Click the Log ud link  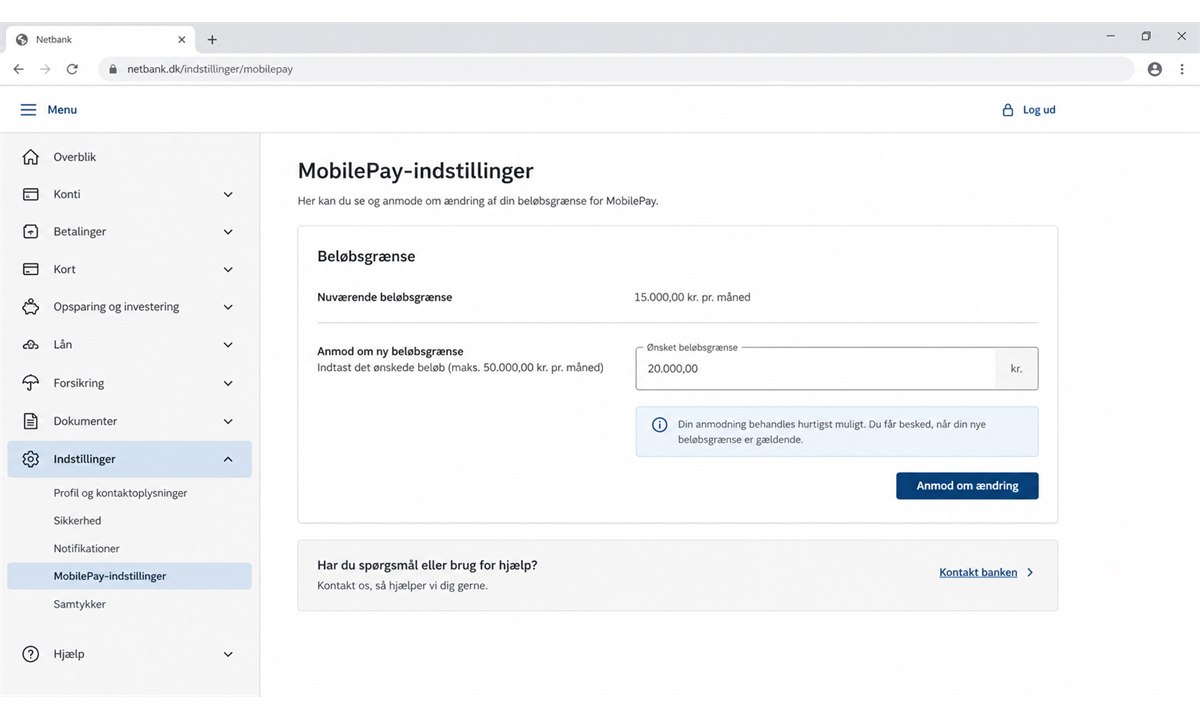1039,110
